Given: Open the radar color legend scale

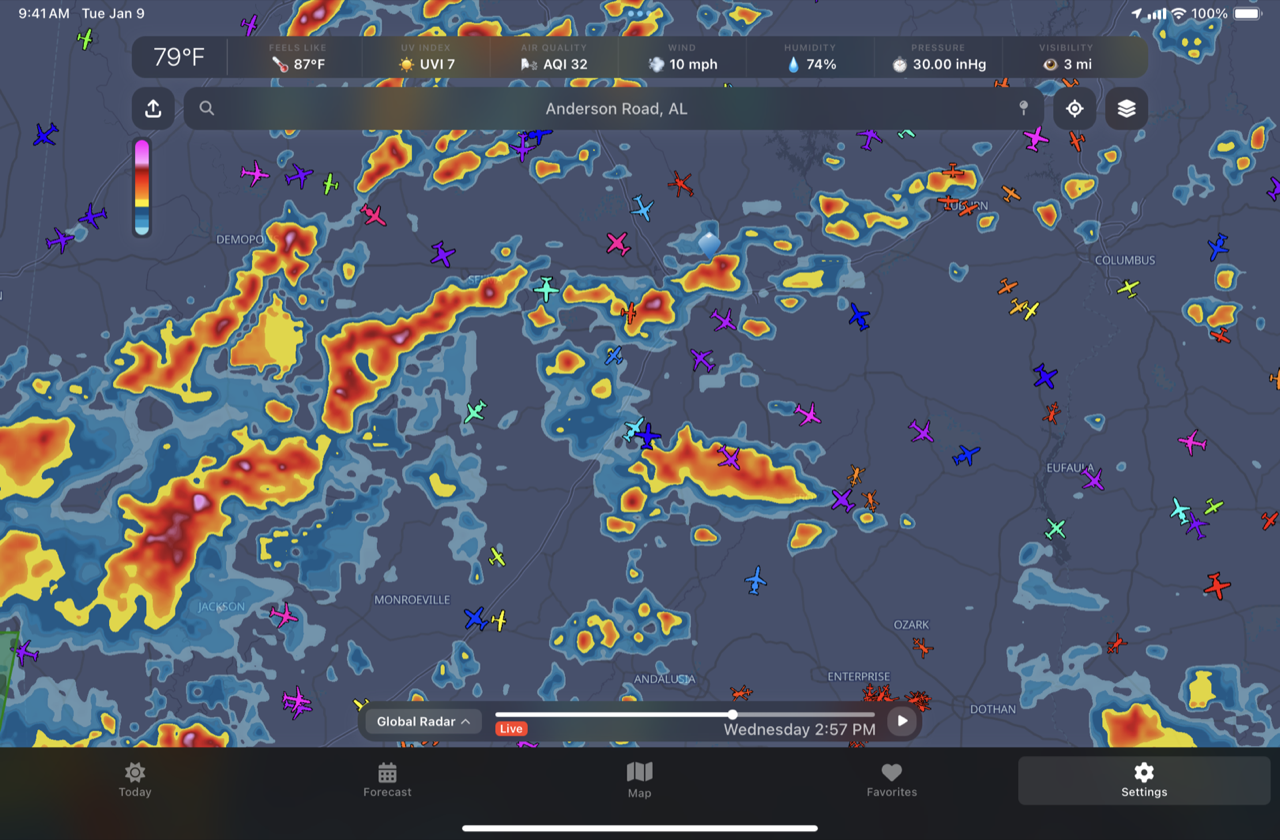Looking at the screenshot, I should (x=142, y=187).
